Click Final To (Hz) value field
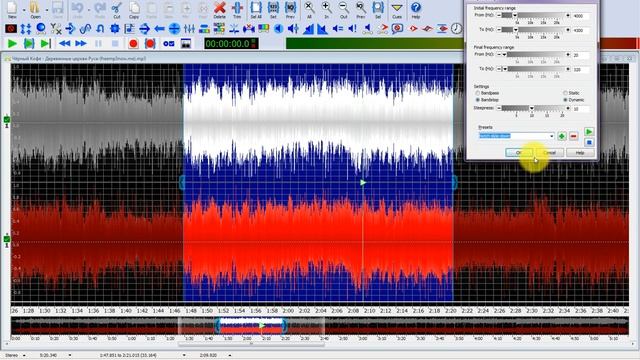Image resolution: width=640 pixels, height=360 pixels. tap(580, 69)
